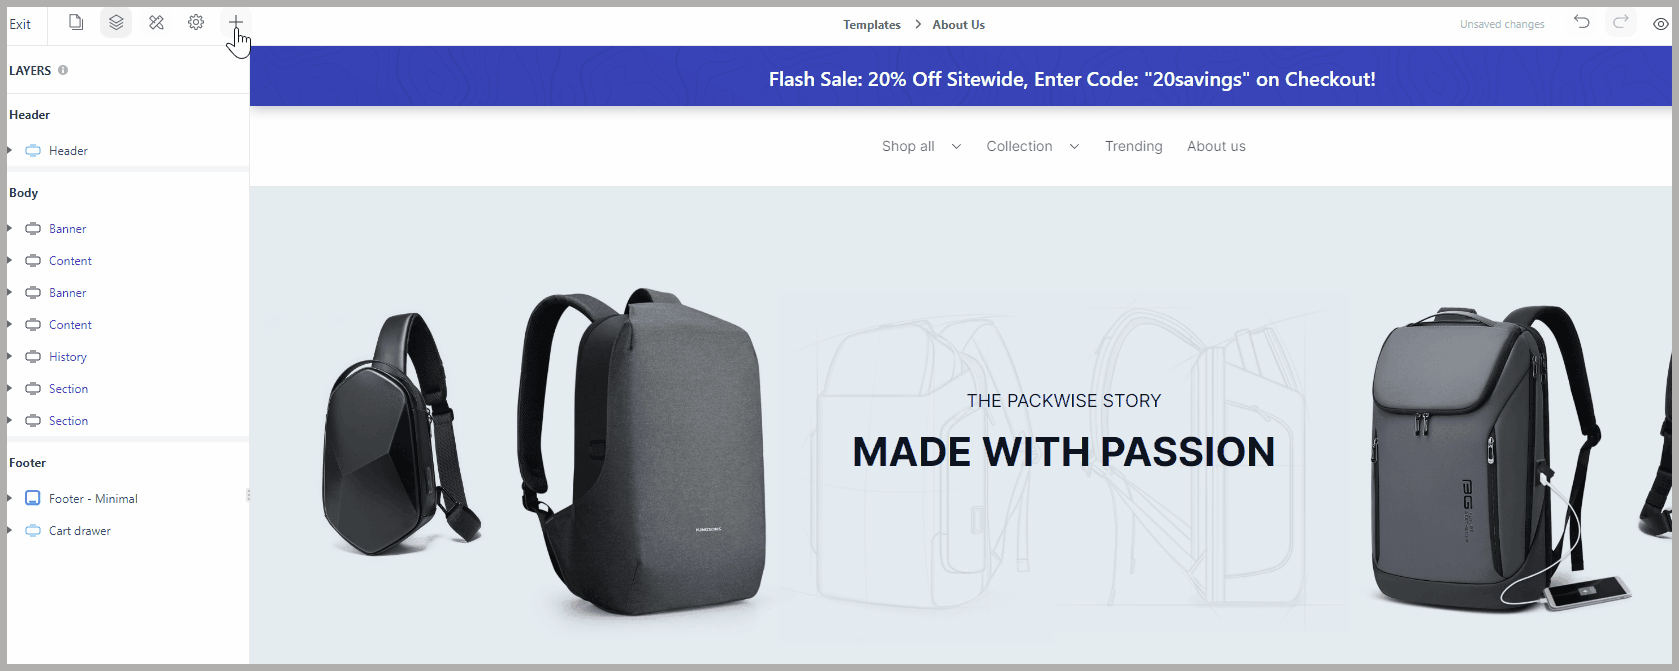Open the design tools icon
Viewport: 1679px width, 671px height.
[x=156, y=22]
